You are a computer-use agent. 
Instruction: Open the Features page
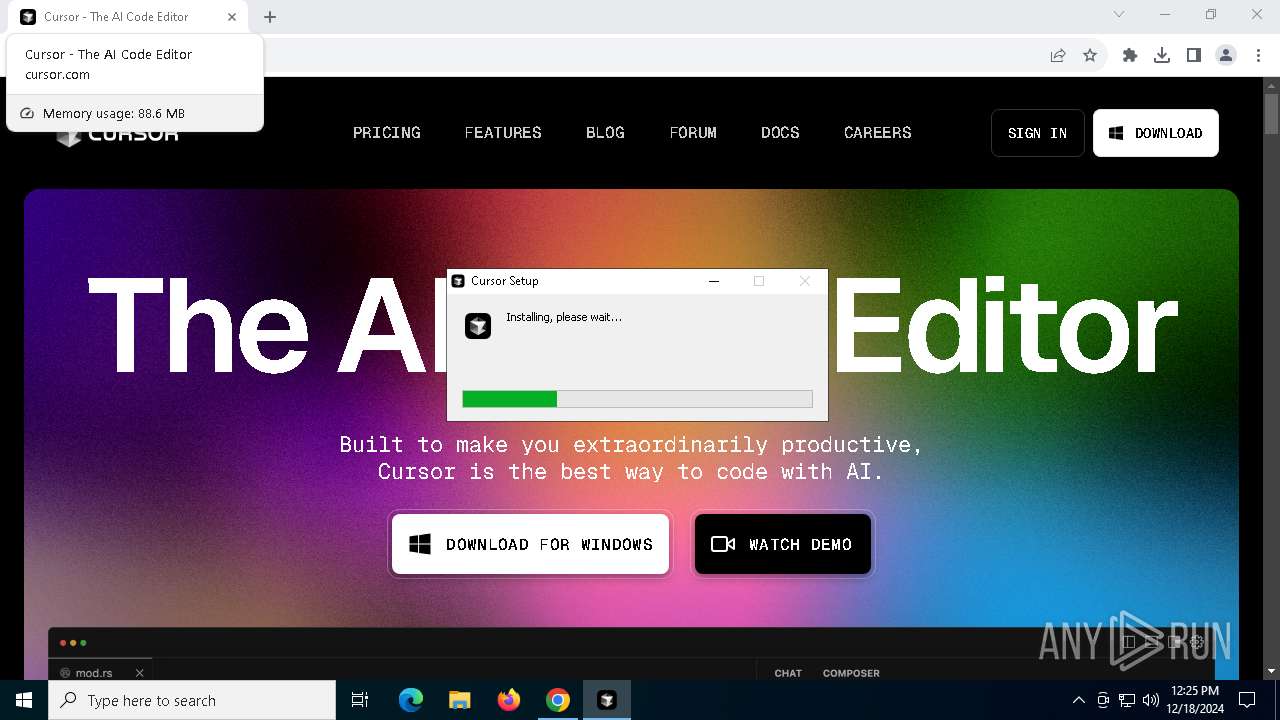503,133
